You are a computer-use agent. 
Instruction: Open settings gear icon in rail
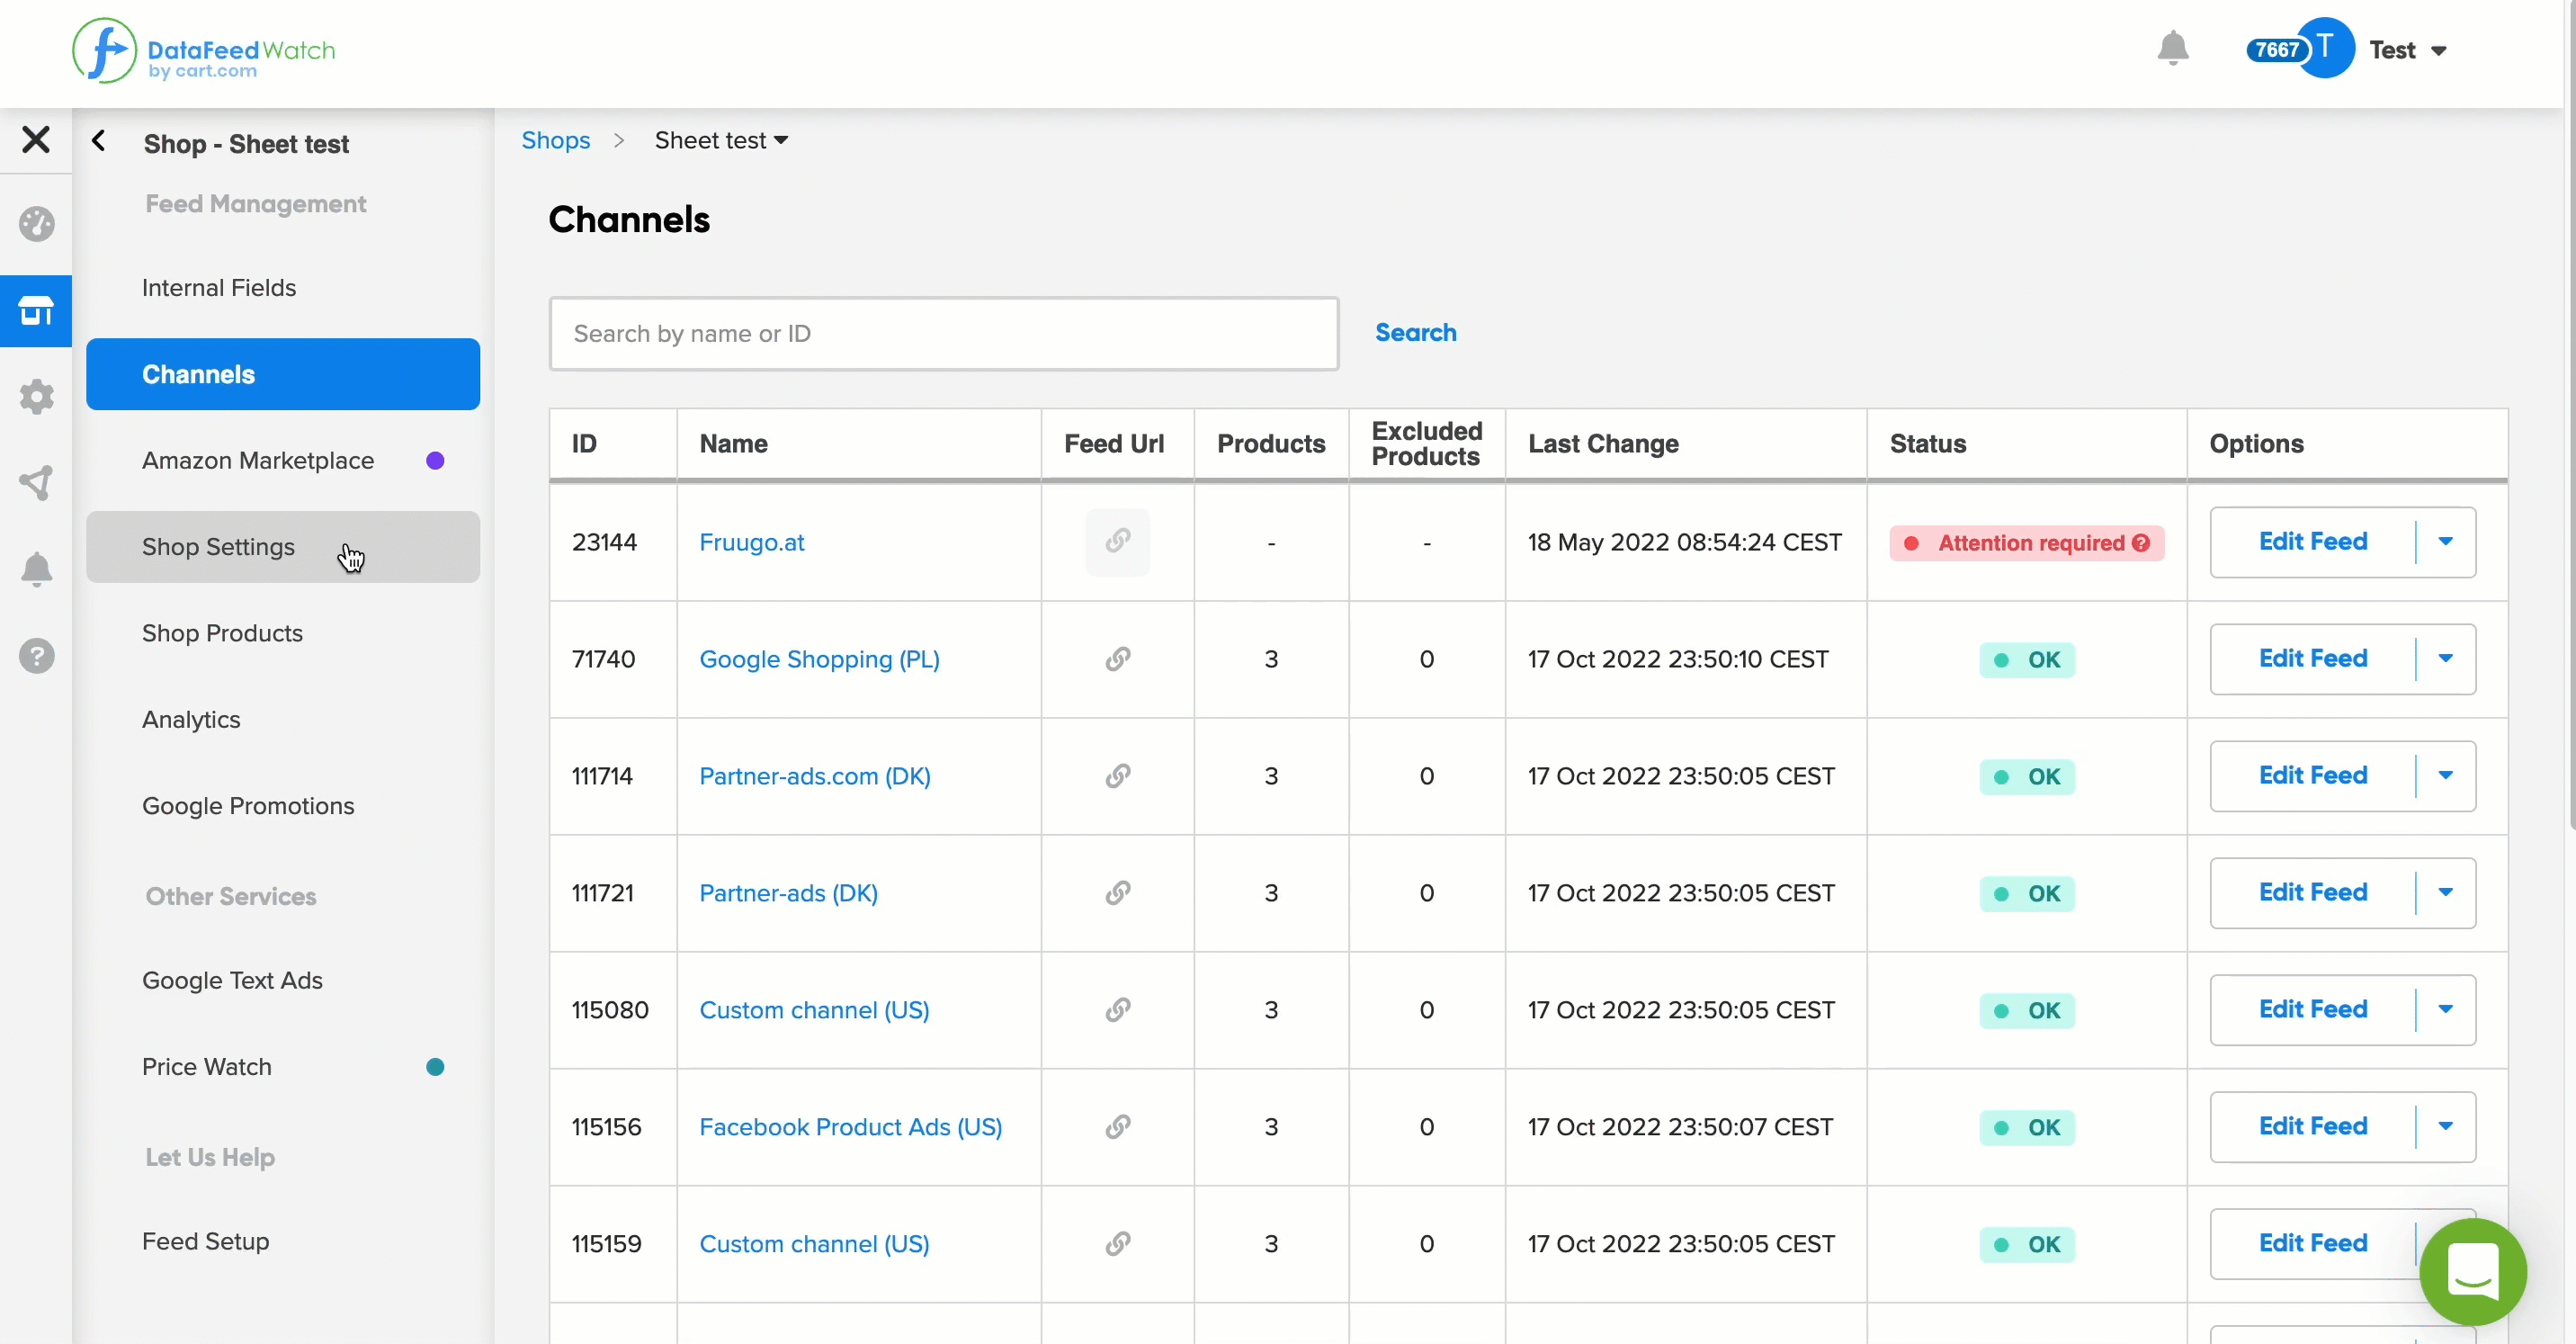(x=36, y=397)
